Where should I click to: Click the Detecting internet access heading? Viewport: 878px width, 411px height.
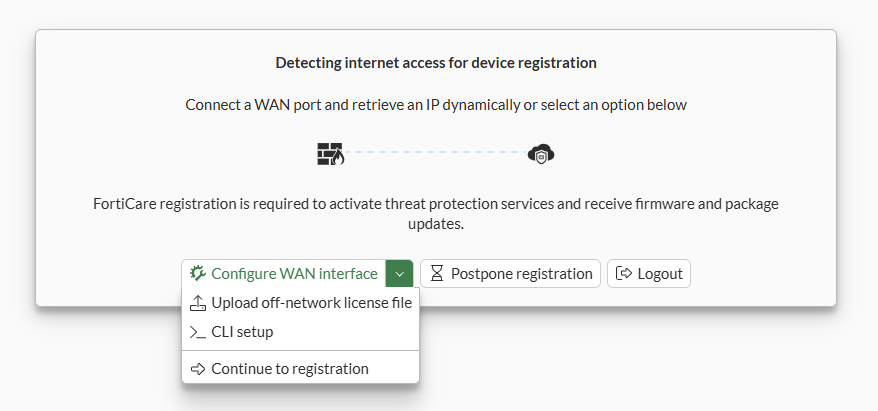point(436,63)
